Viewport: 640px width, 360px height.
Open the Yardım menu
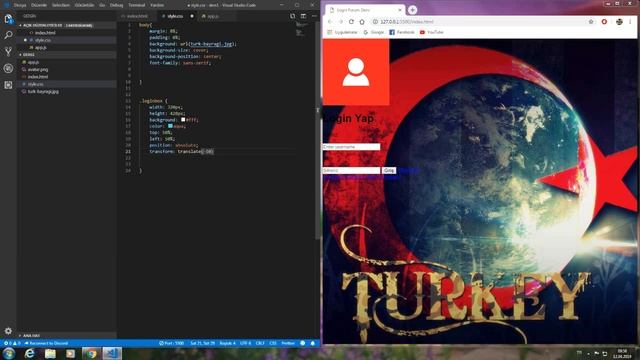(157, 5)
